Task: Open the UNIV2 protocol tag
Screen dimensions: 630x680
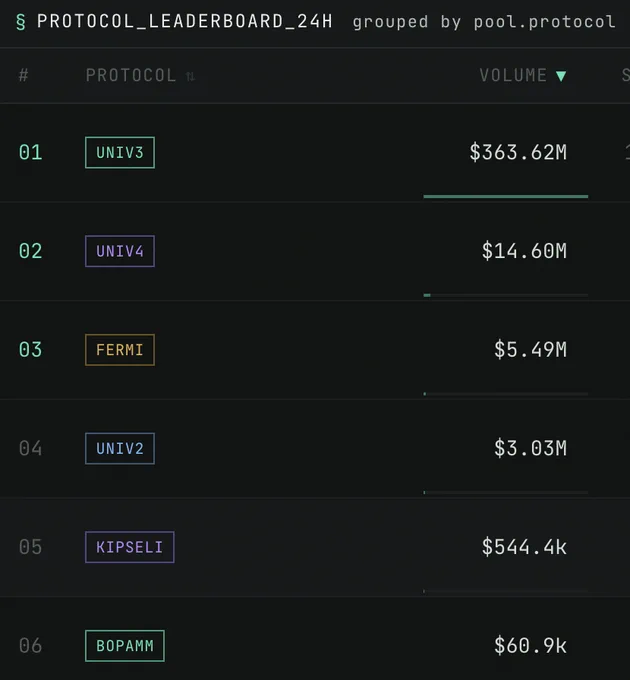Action: point(120,448)
